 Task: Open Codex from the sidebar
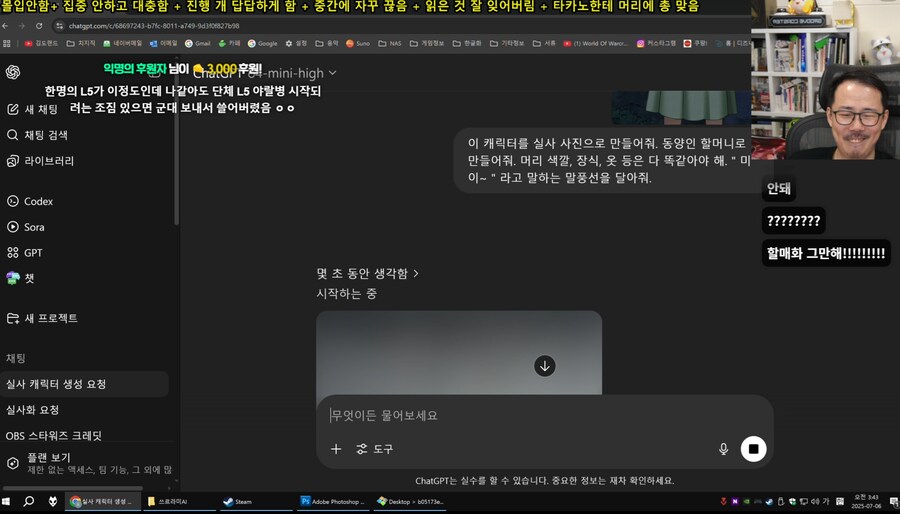(30, 201)
